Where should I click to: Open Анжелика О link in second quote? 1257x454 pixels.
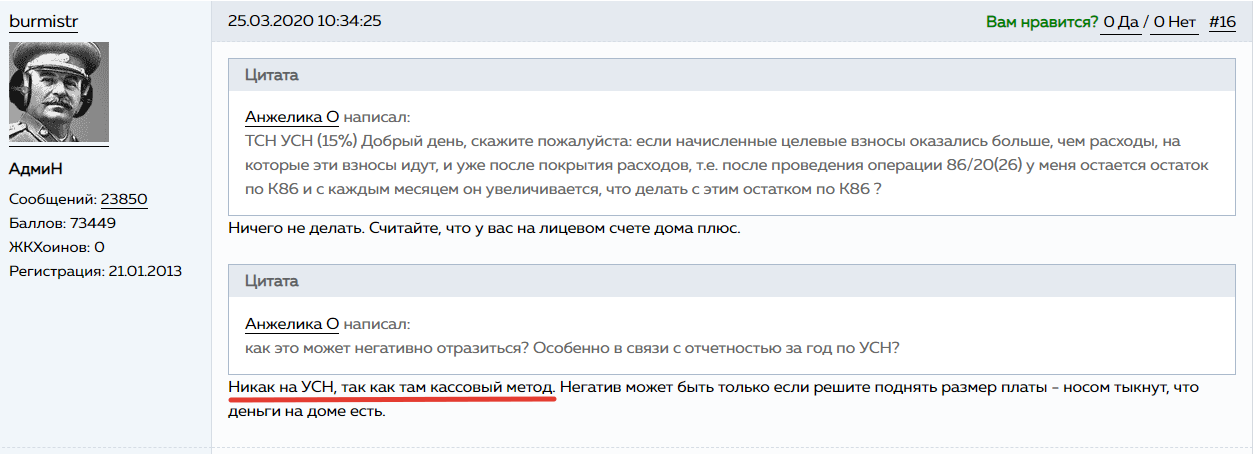coord(292,324)
